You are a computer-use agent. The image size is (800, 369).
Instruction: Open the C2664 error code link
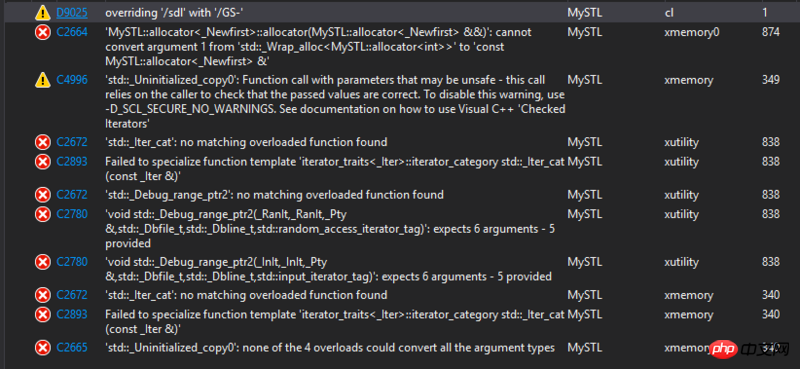click(71, 33)
